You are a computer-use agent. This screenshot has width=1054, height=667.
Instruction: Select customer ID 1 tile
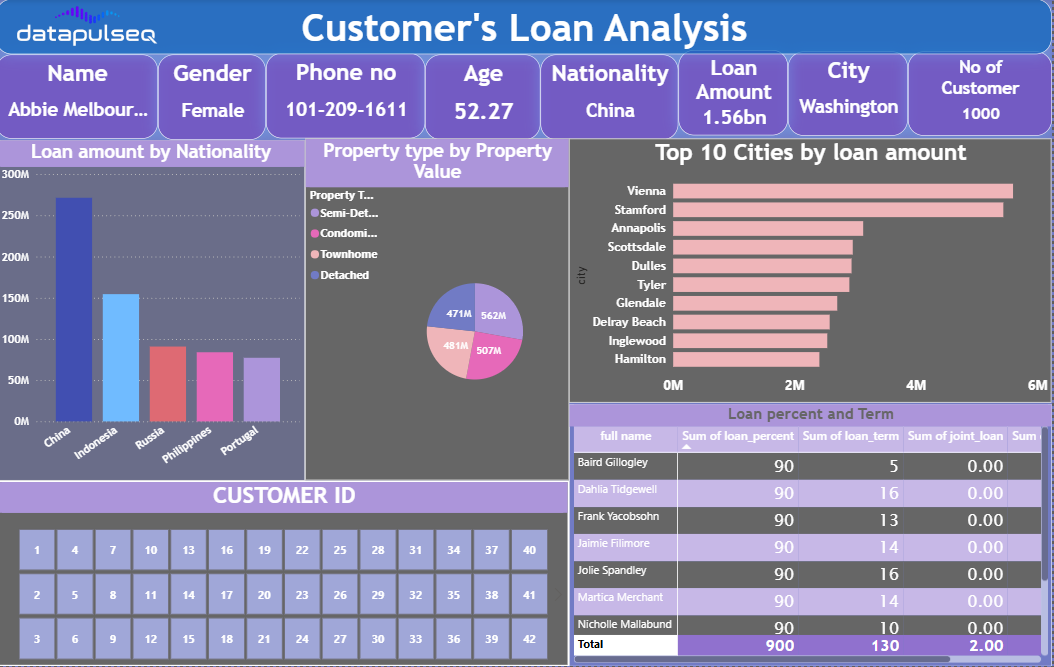[x=37, y=550]
